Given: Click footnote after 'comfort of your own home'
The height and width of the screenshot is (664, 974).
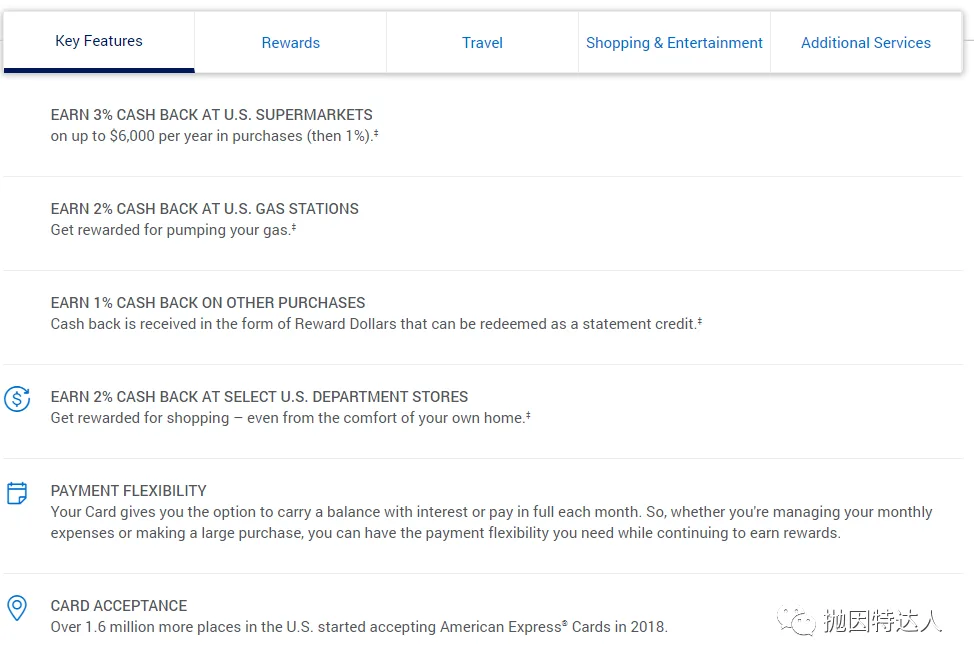Looking at the screenshot, I should click(x=528, y=415).
